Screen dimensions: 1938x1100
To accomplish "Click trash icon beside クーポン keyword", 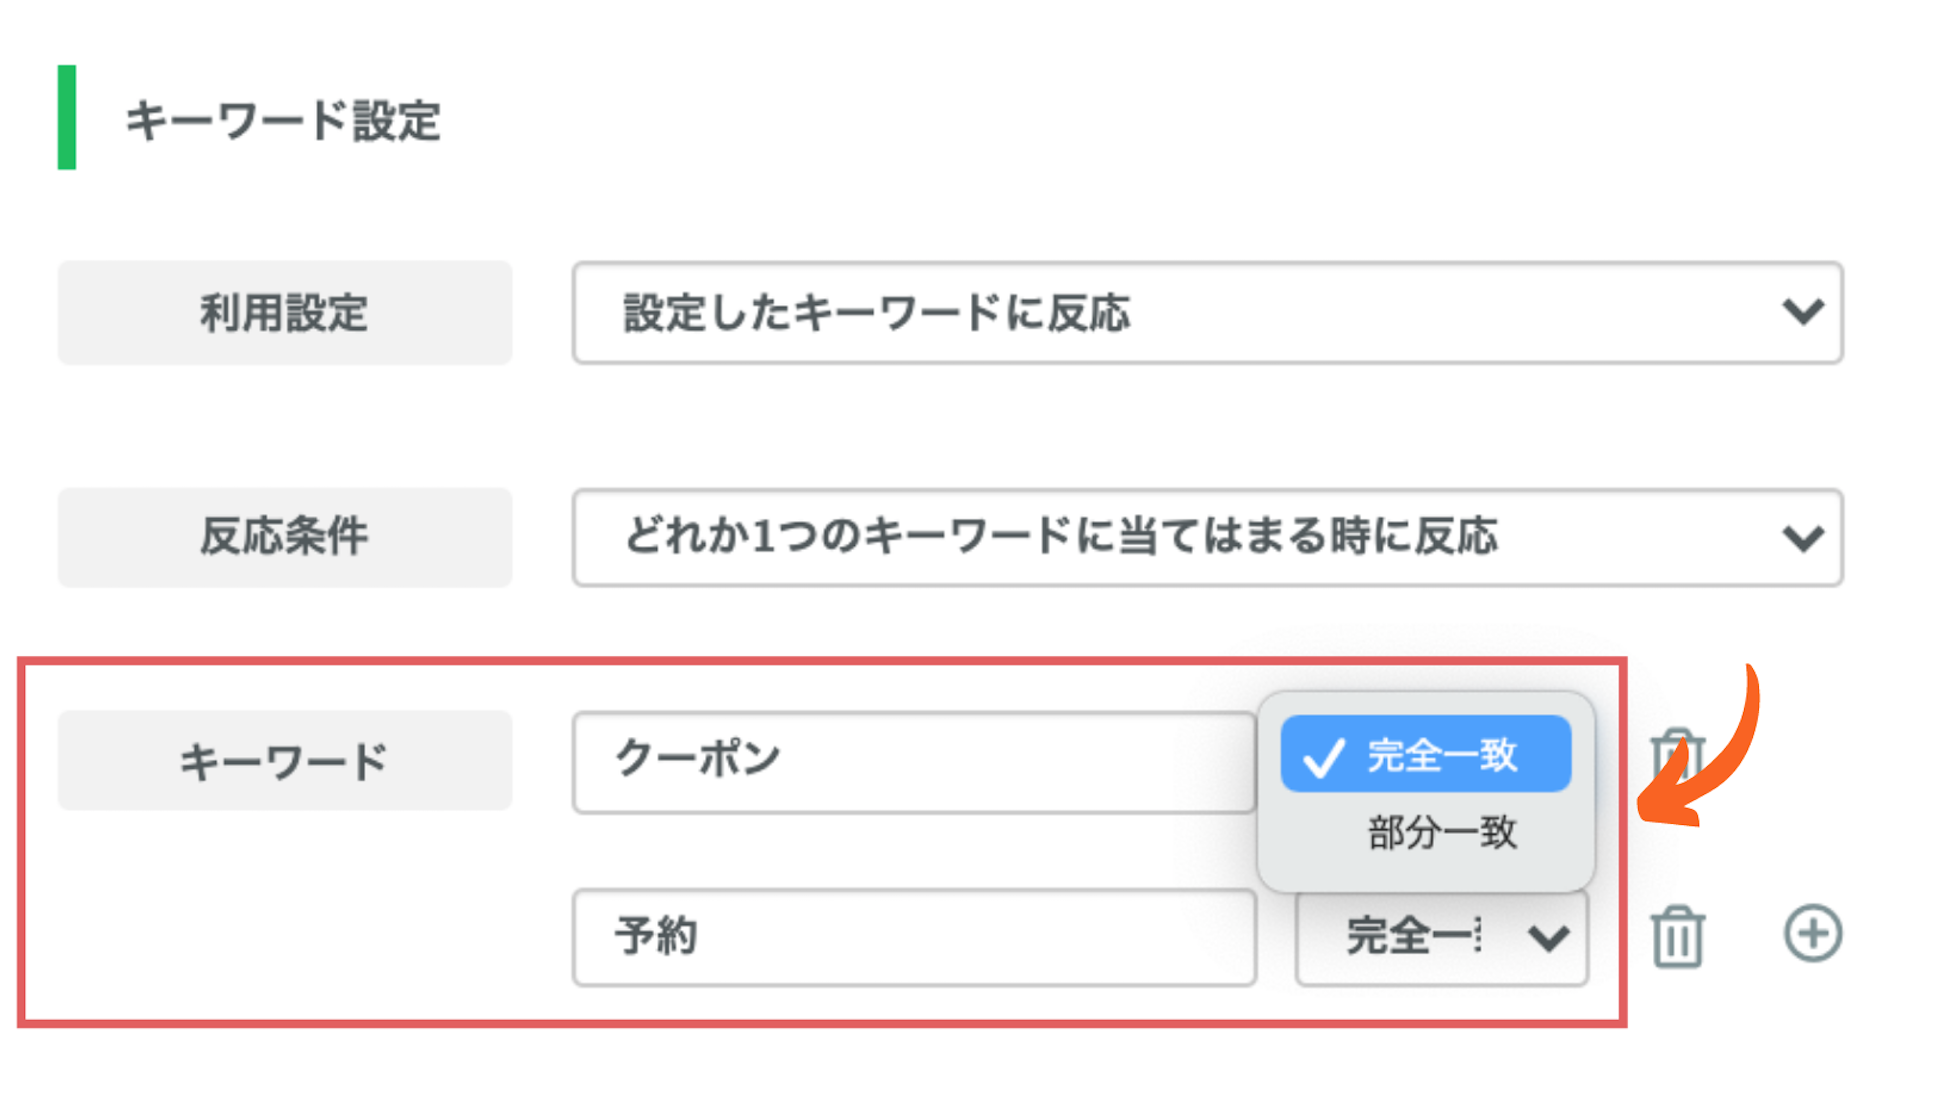I will pos(1677,753).
